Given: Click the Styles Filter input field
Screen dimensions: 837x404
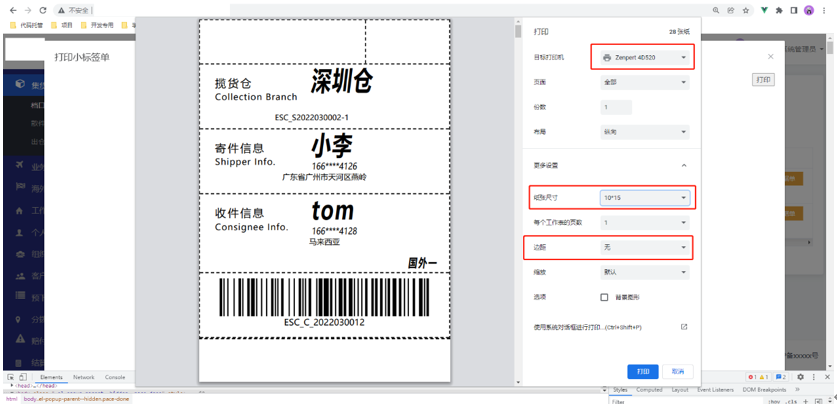Looking at the screenshot, I should pyautogui.click(x=686, y=401).
